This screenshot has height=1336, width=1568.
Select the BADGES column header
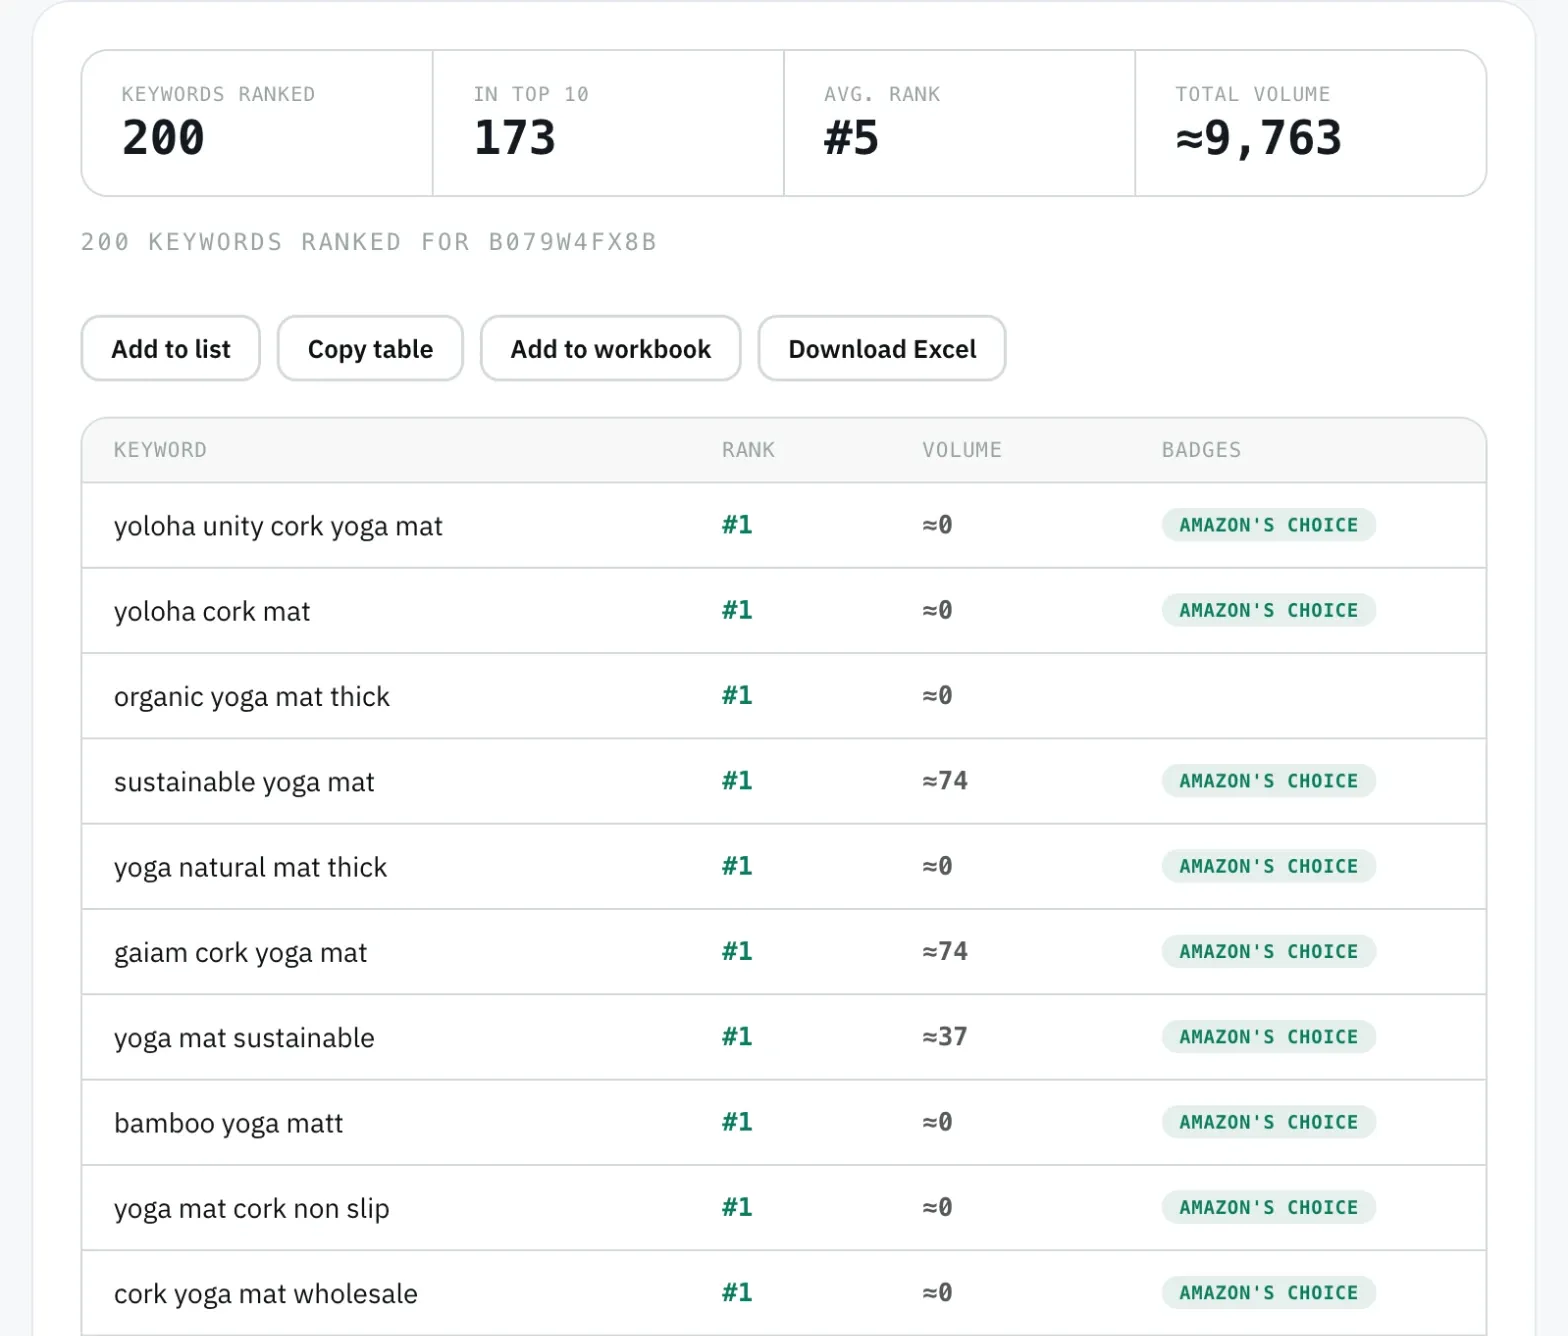tap(1201, 450)
